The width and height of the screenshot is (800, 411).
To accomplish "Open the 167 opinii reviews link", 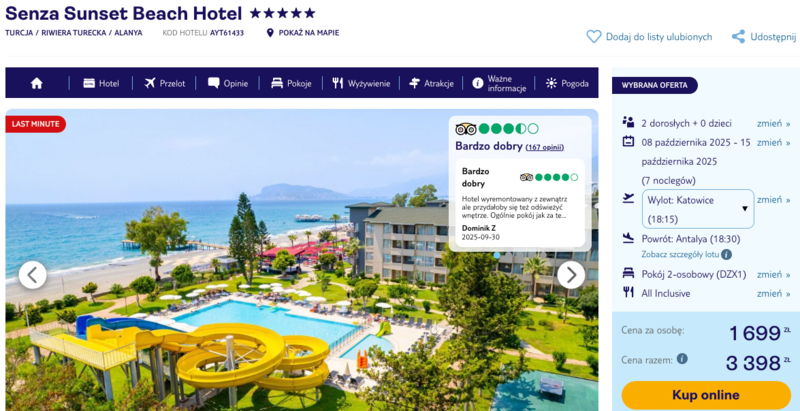I will pyautogui.click(x=545, y=147).
